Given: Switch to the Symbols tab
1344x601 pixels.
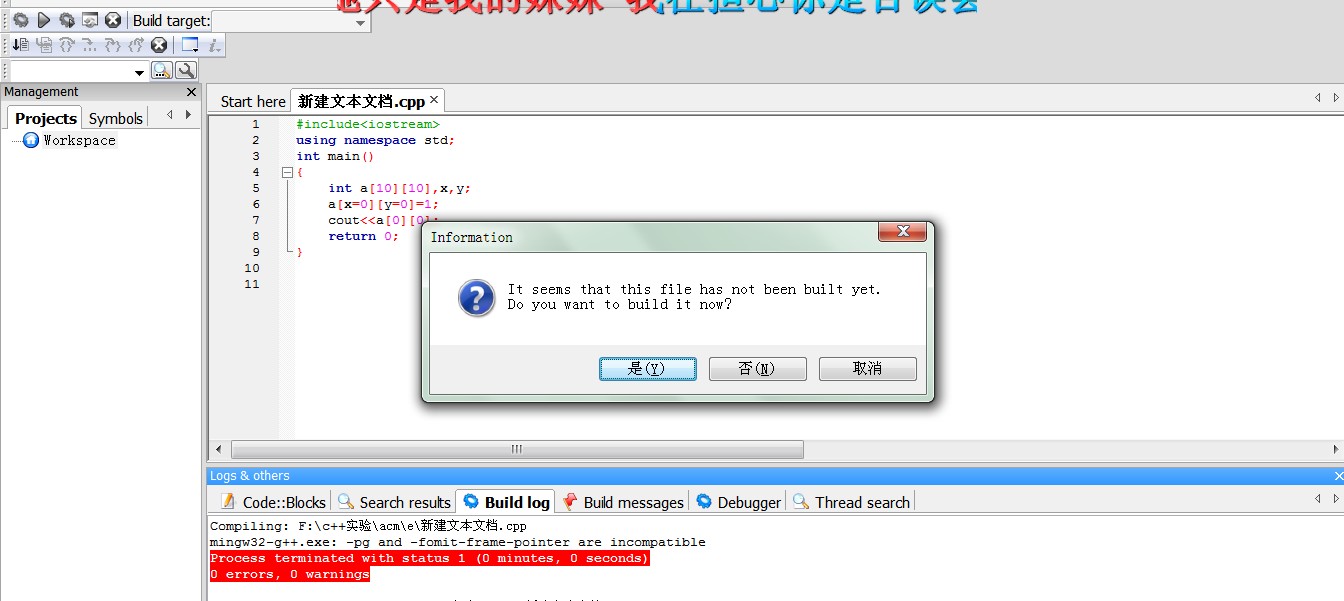Looking at the screenshot, I should (x=116, y=118).
